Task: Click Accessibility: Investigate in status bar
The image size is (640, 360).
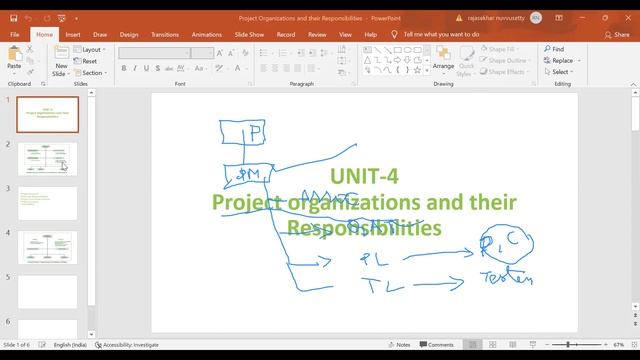Action: pyautogui.click(x=127, y=345)
